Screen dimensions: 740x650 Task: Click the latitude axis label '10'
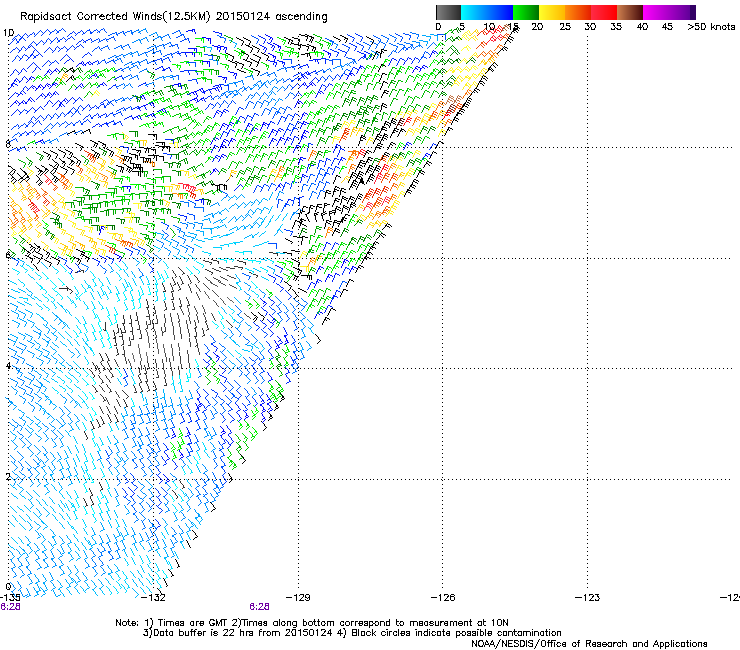coord(8,33)
